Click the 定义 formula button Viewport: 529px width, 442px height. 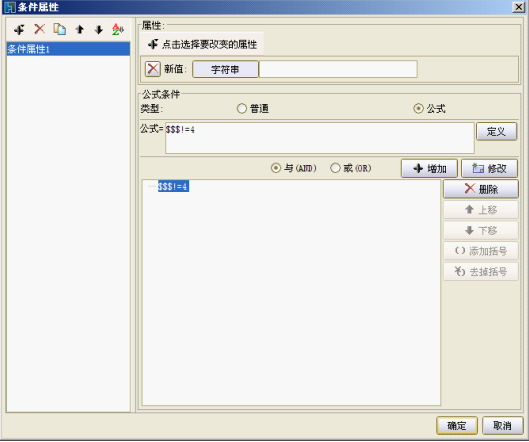(496, 131)
